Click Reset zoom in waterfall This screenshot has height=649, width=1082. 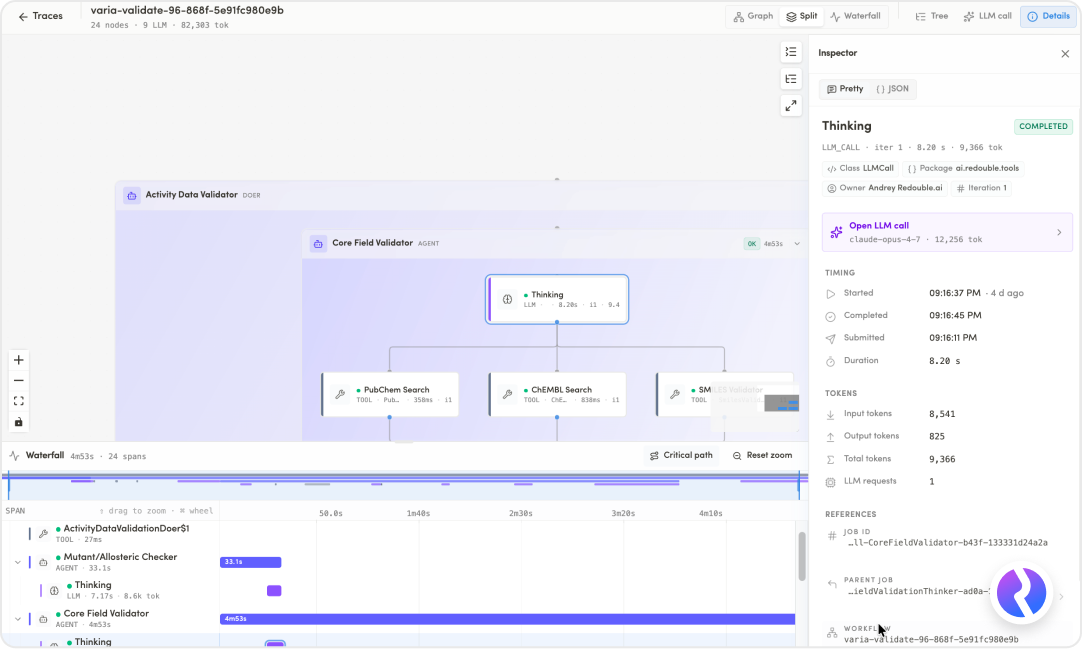coord(762,456)
